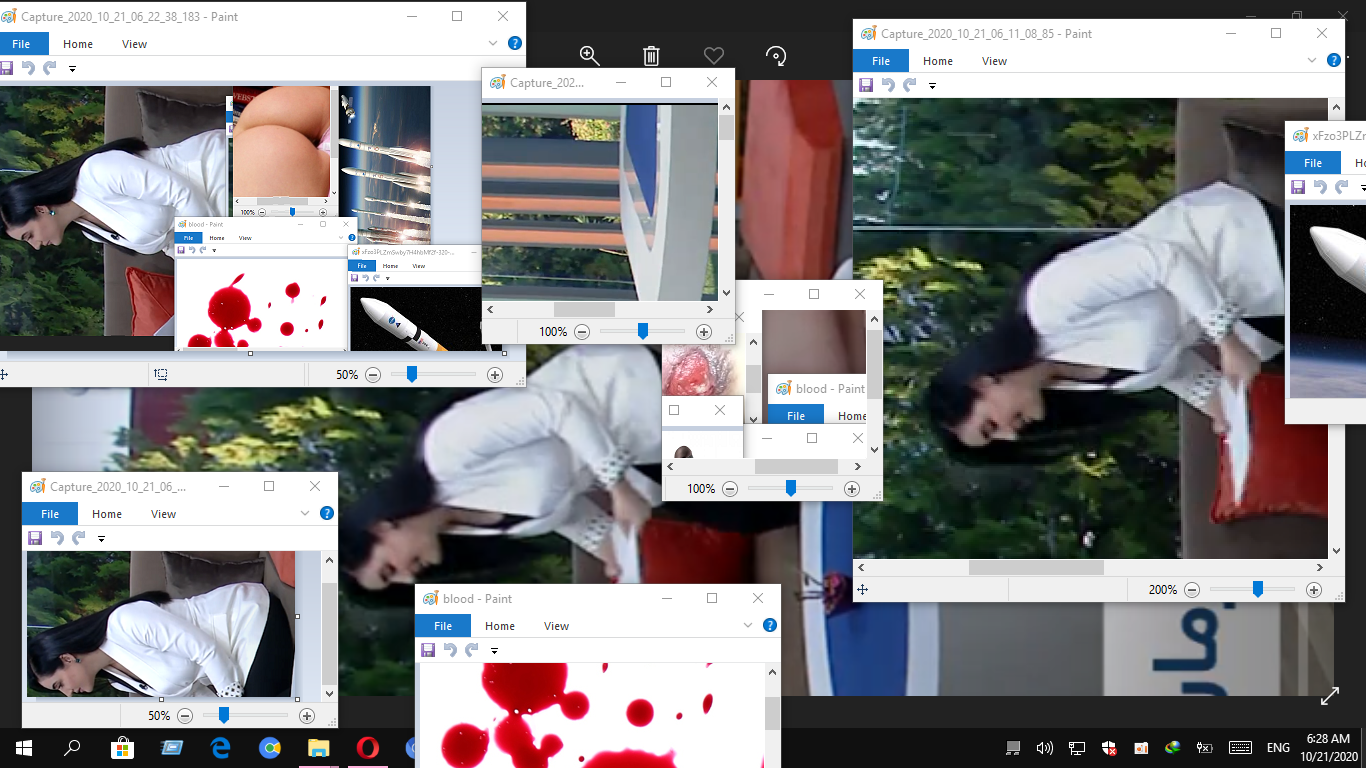Click the zoom magnifier icon in Photos toolbar
This screenshot has width=1366, height=768.
589,56
